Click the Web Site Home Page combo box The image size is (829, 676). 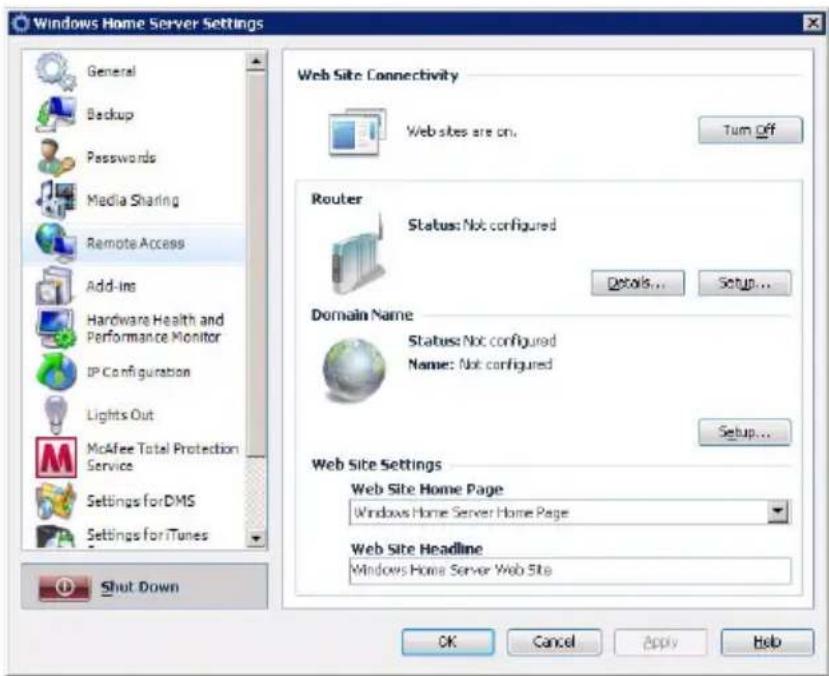click(570, 512)
